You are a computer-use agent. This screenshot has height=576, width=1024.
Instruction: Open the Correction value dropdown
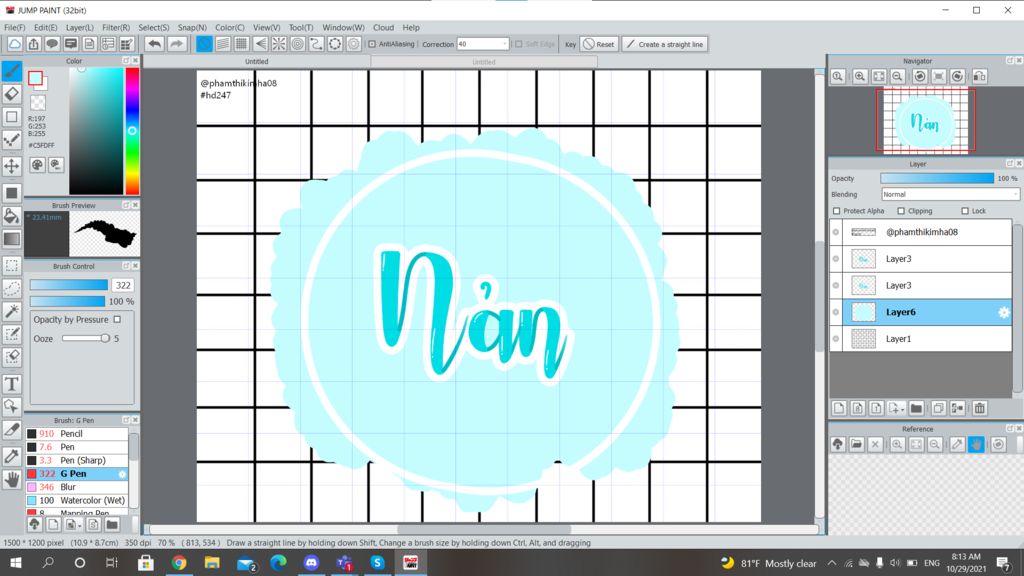coord(504,44)
